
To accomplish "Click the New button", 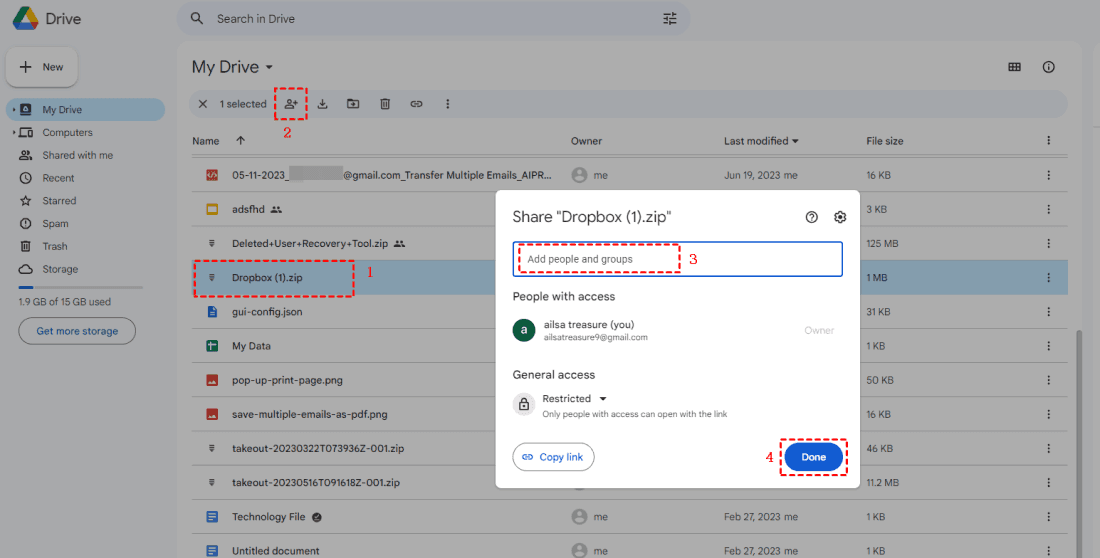I will click(42, 67).
